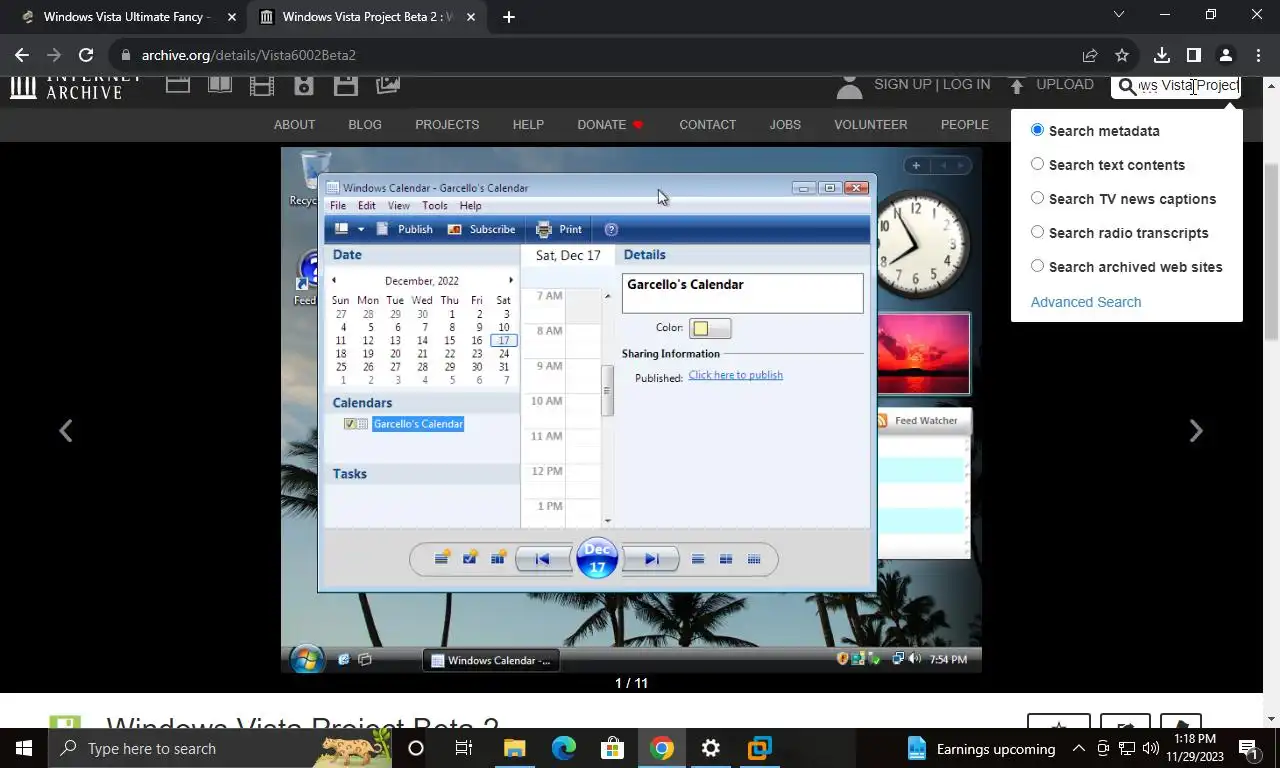Open the Windows Start menu
Screen dimensions: 1280x768
pos(23,748)
